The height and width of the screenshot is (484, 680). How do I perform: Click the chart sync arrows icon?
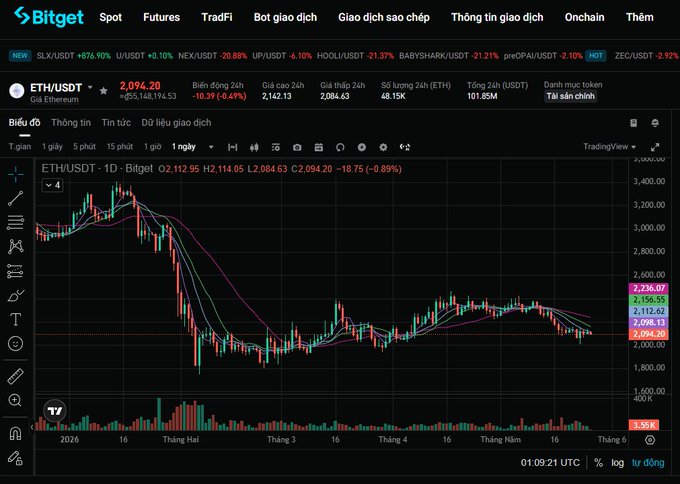pos(405,147)
